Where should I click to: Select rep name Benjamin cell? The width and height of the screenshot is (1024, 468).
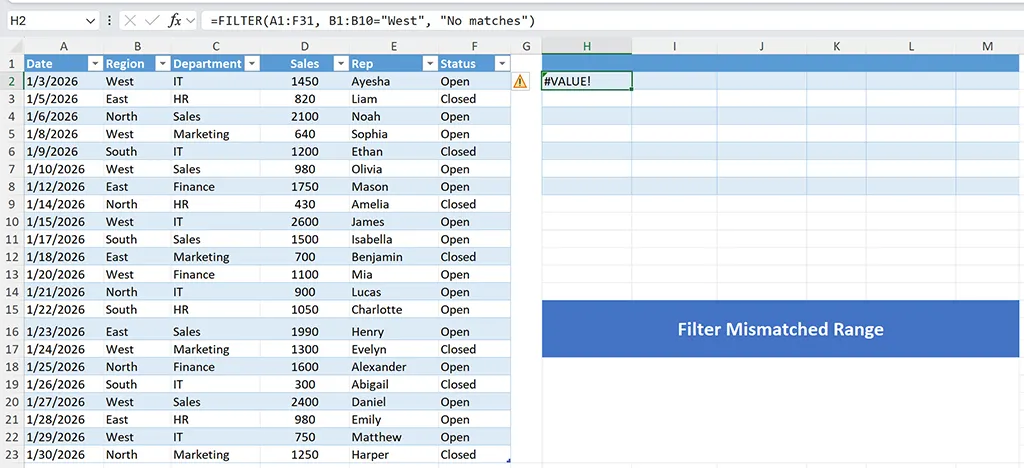click(x=394, y=257)
